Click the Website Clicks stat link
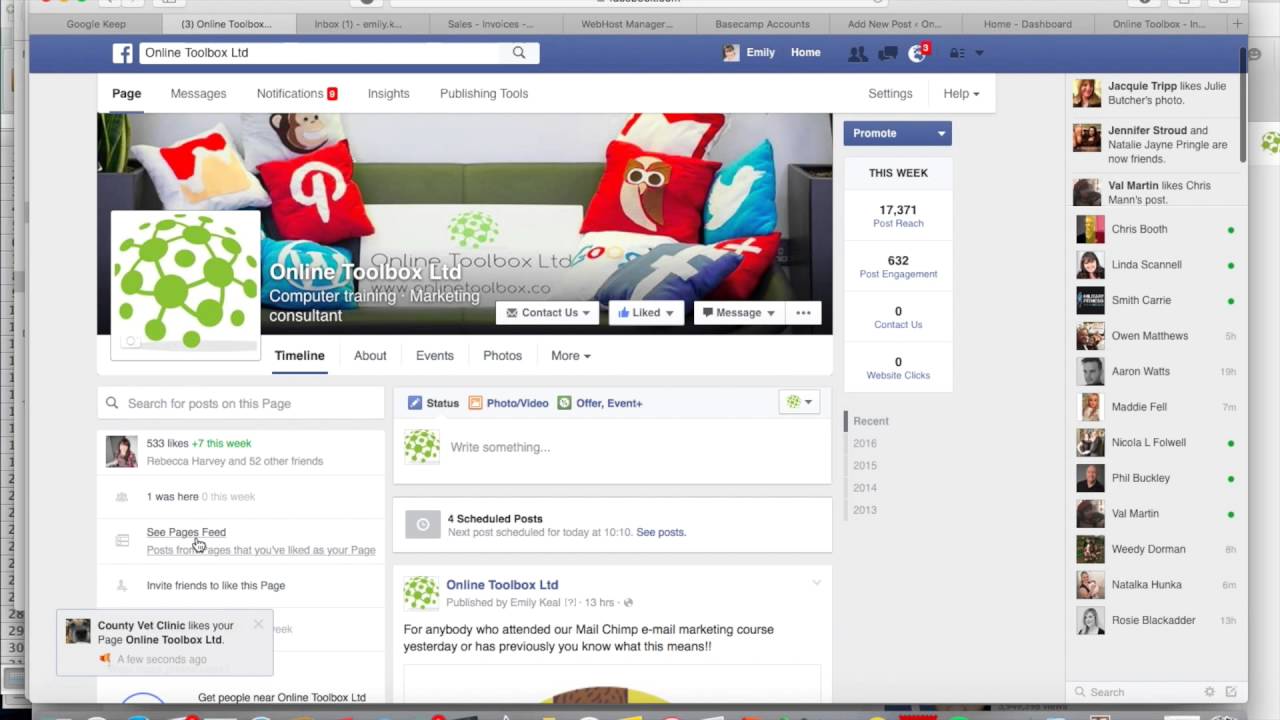 coord(898,368)
